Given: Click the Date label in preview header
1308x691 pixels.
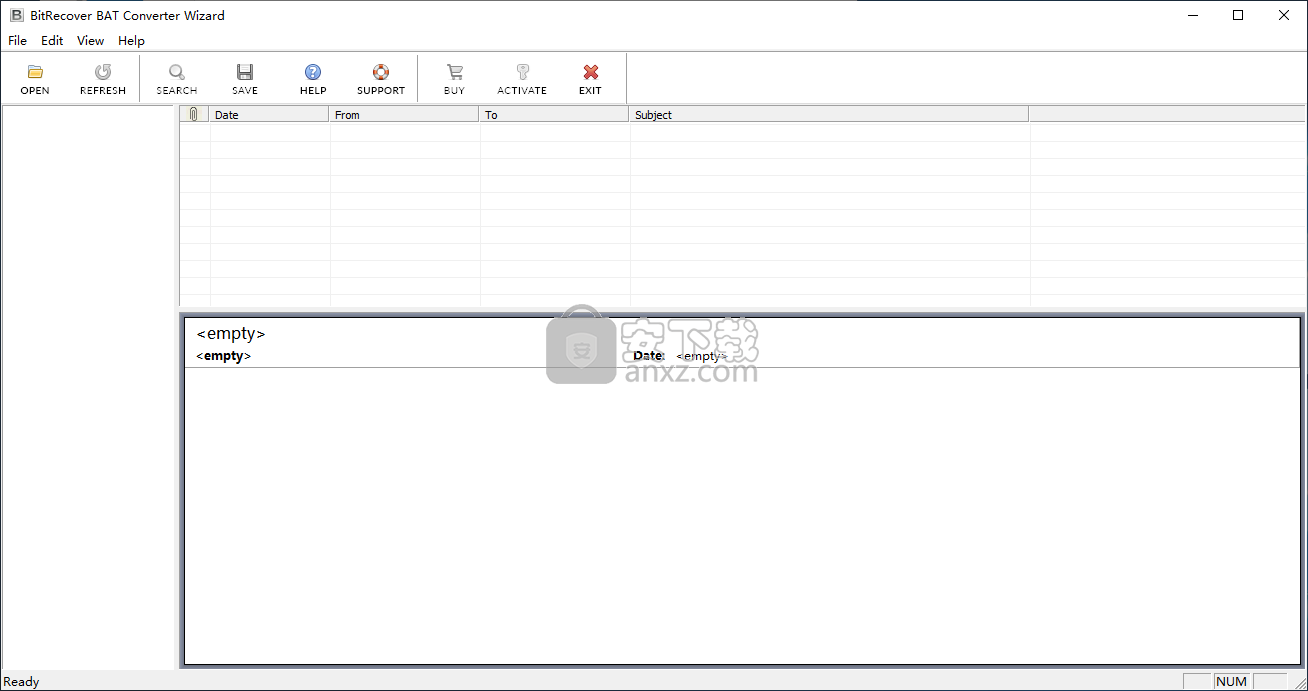Looking at the screenshot, I should pos(648,356).
